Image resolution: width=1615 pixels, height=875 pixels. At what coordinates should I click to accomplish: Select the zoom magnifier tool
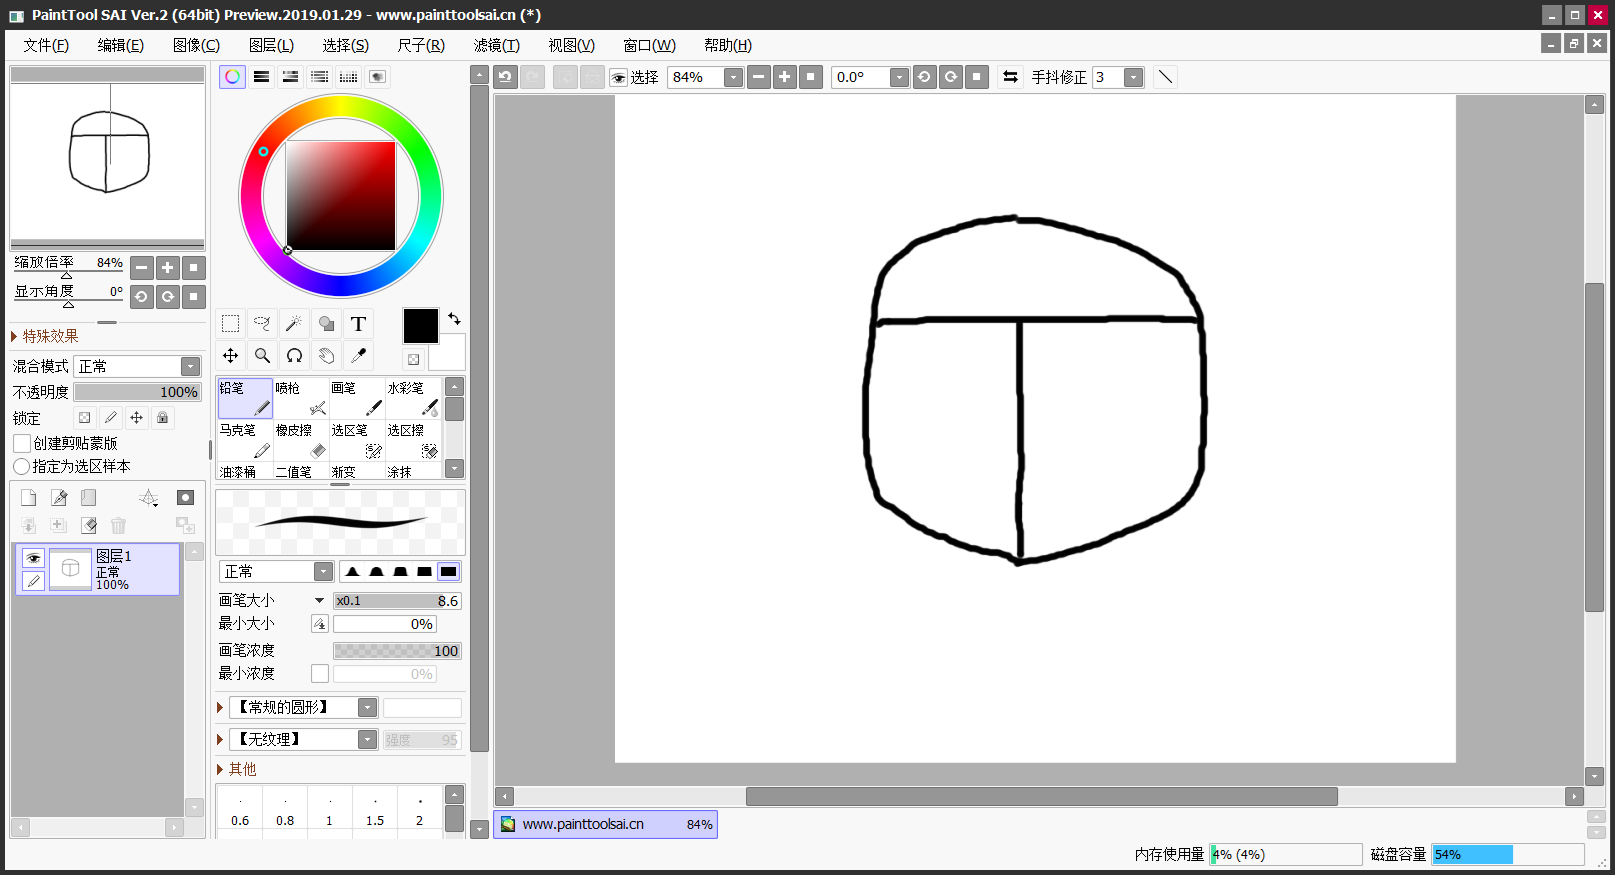coord(262,355)
